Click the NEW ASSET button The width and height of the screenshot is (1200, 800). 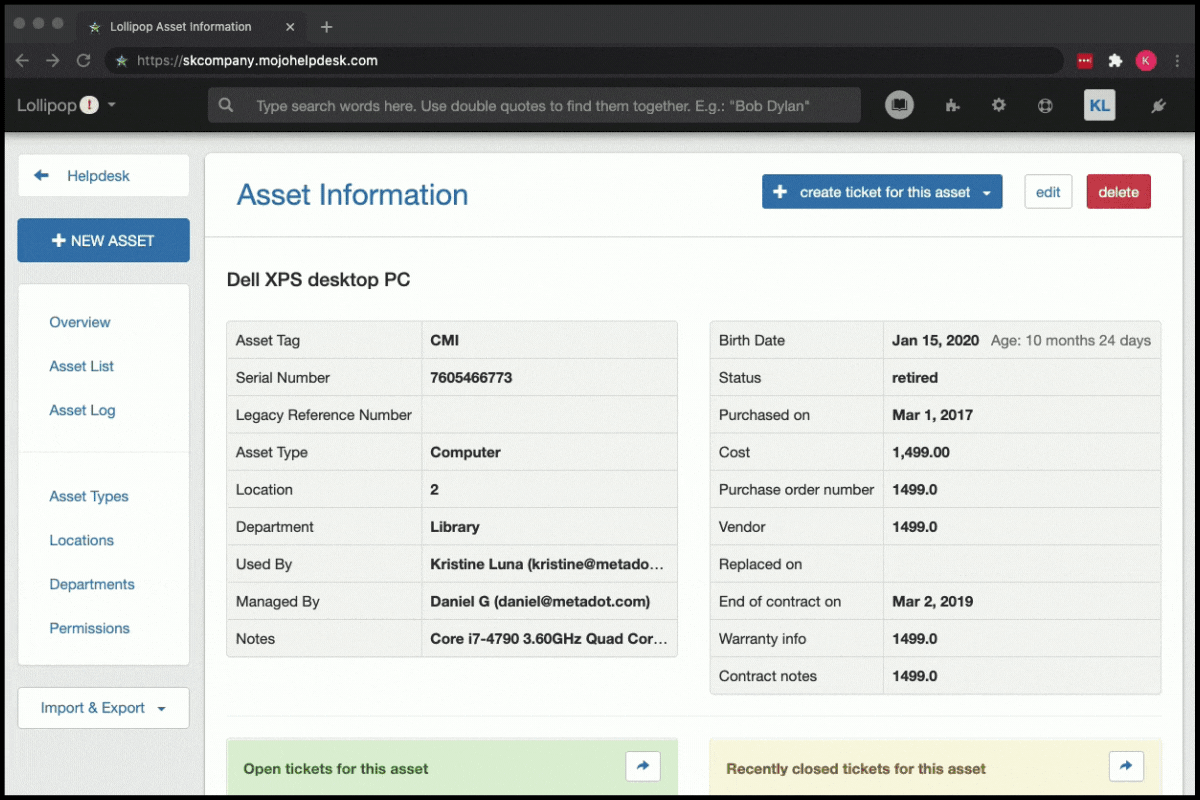pyautogui.click(x=103, y=240)
